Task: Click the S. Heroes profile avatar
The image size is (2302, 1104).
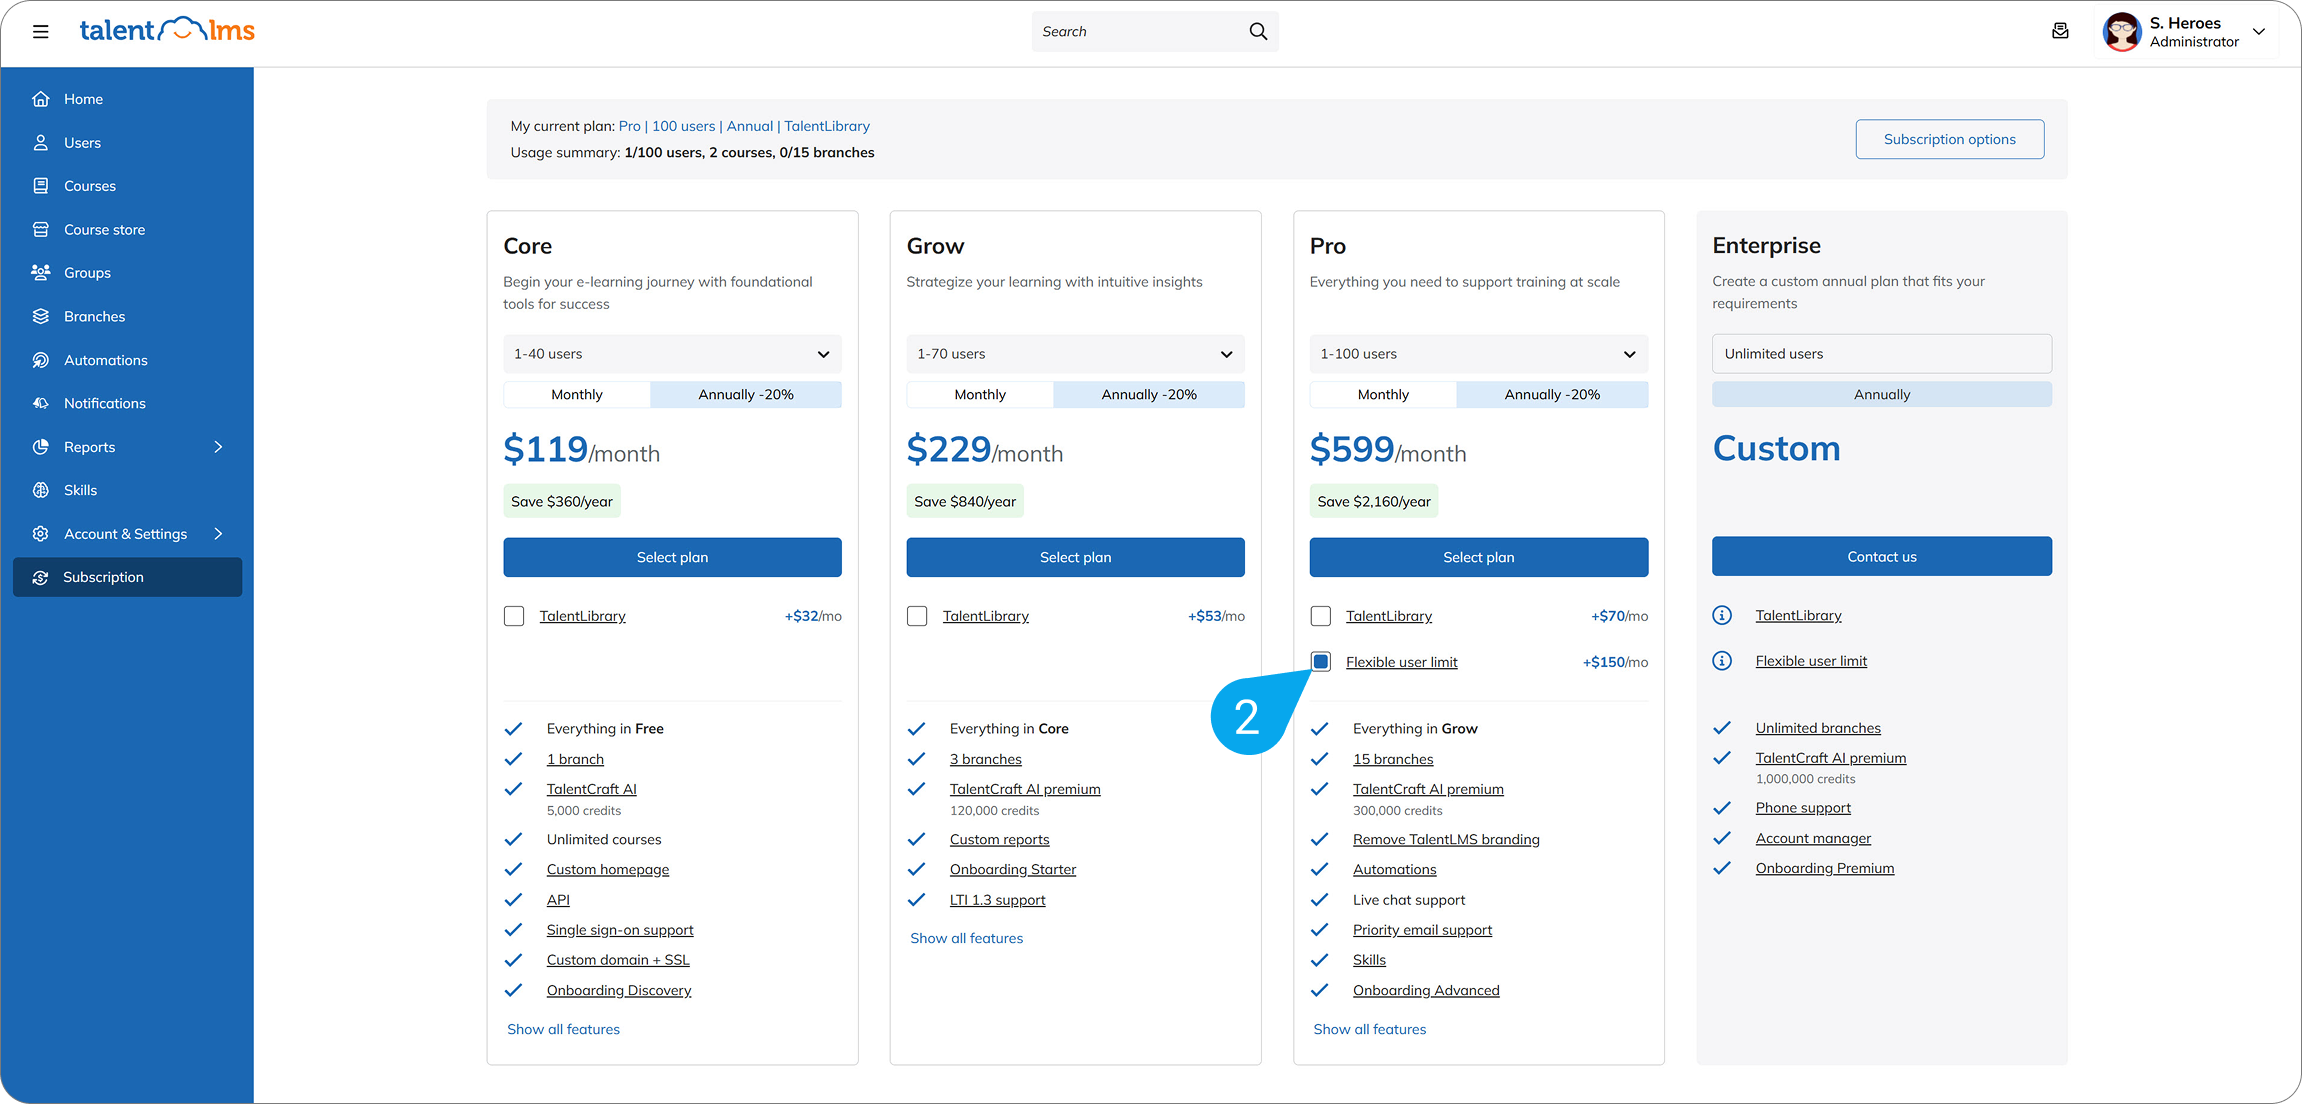Action: (2122, 31)
